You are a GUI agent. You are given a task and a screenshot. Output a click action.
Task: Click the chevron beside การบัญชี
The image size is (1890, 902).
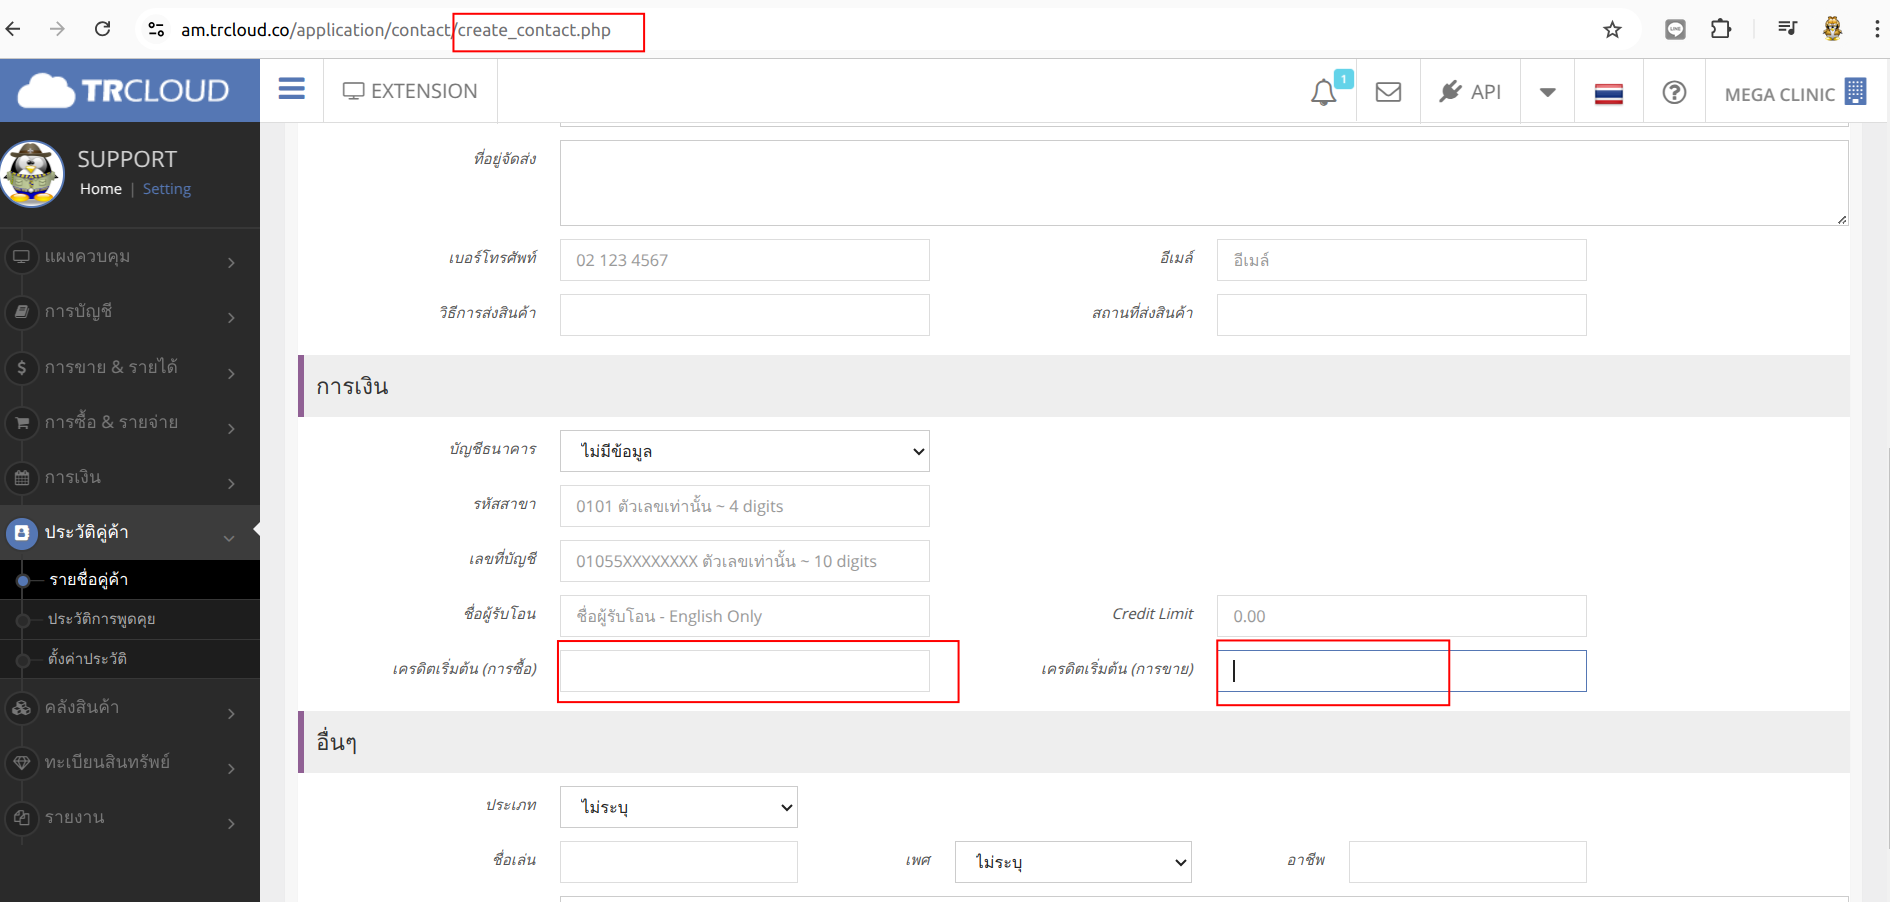(x=231, y=318)
